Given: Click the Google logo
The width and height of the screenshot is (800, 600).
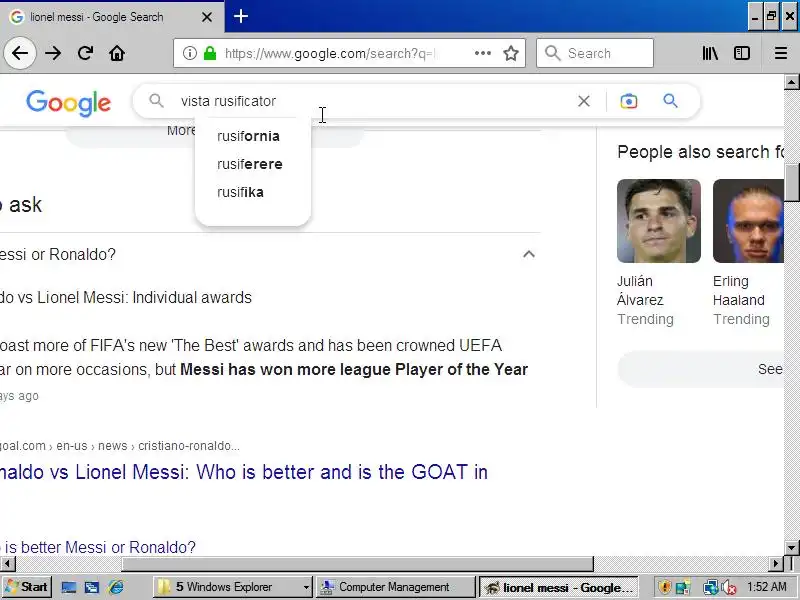Looking at the screenshot, I should coord(68,103).
